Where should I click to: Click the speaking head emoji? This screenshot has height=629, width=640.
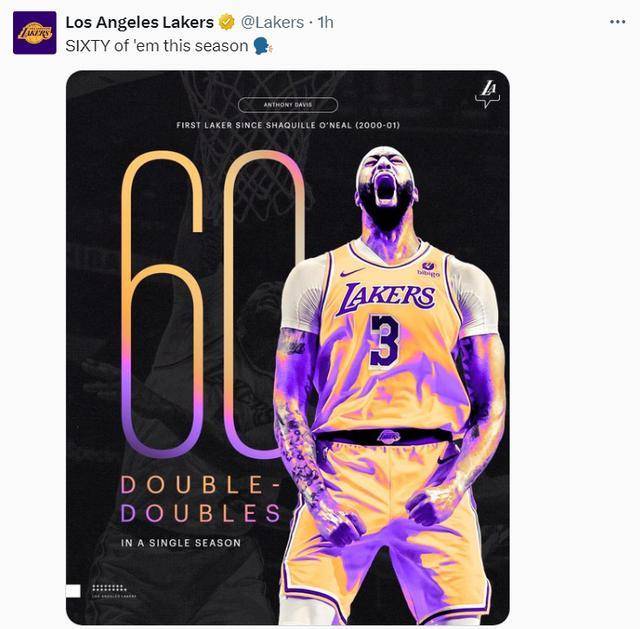[x=264, y=46]
